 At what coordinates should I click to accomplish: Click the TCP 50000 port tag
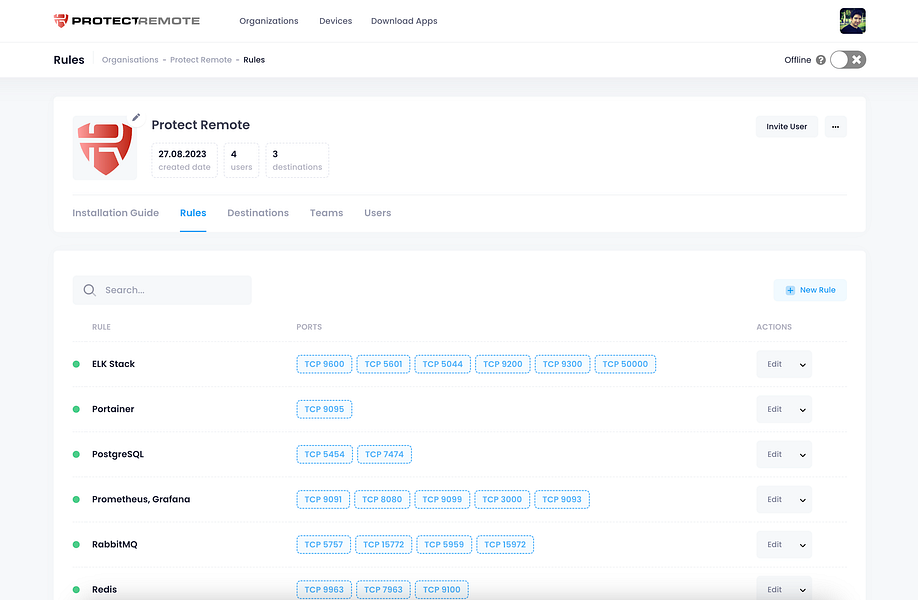[625, 364]
